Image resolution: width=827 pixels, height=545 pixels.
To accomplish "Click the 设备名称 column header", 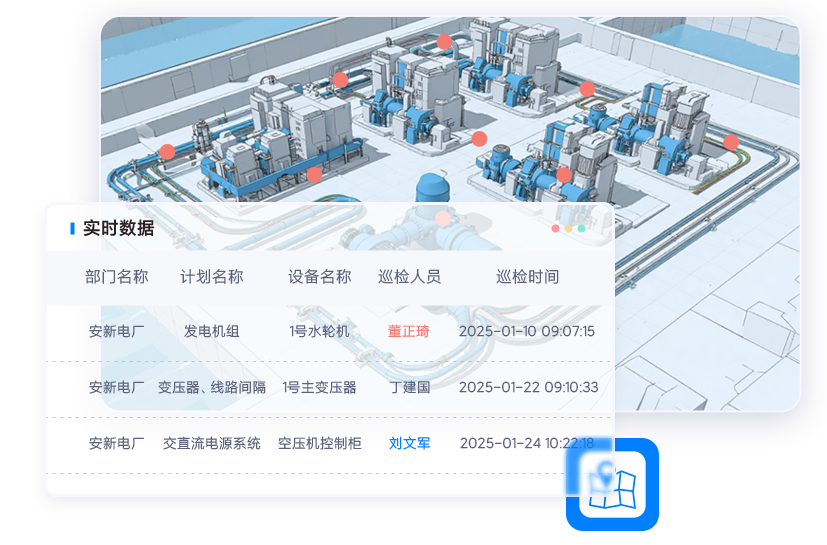I will pos(319,277).
